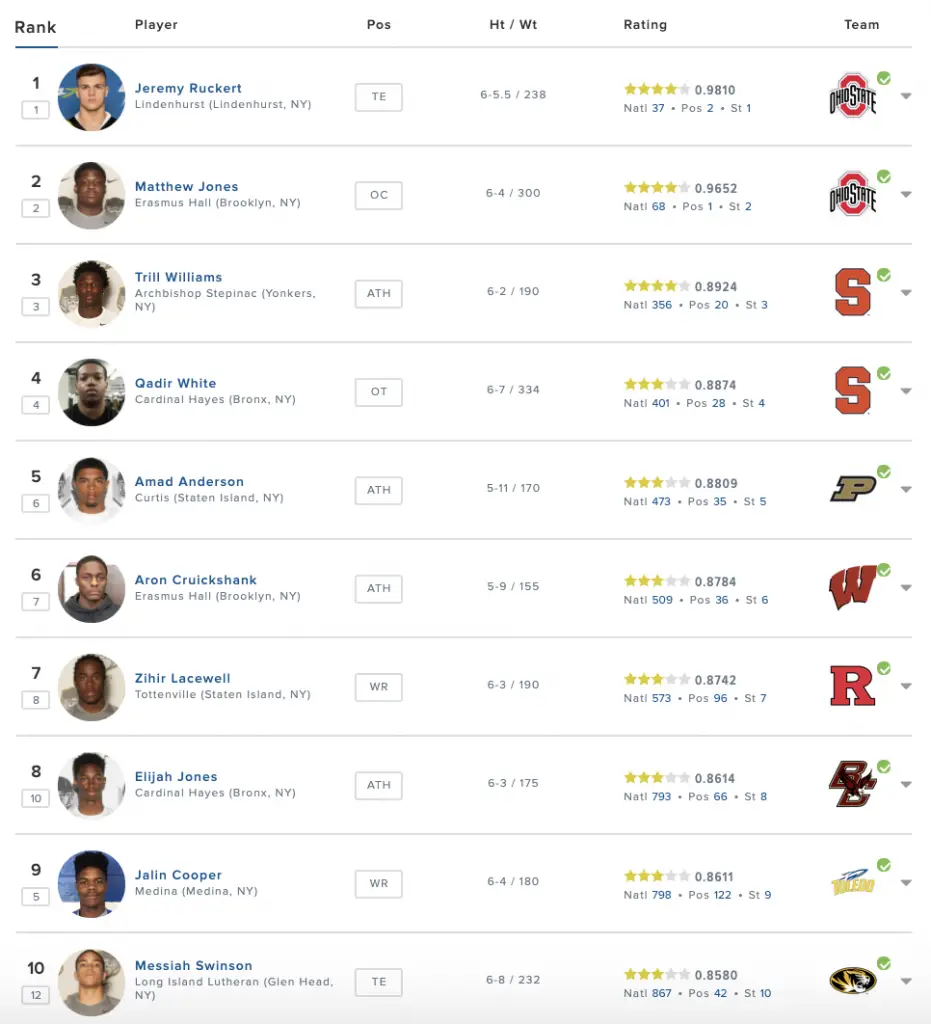The image size is (931, 1024).
Task: Sort by the Rank column header
Action: [35, 27]
